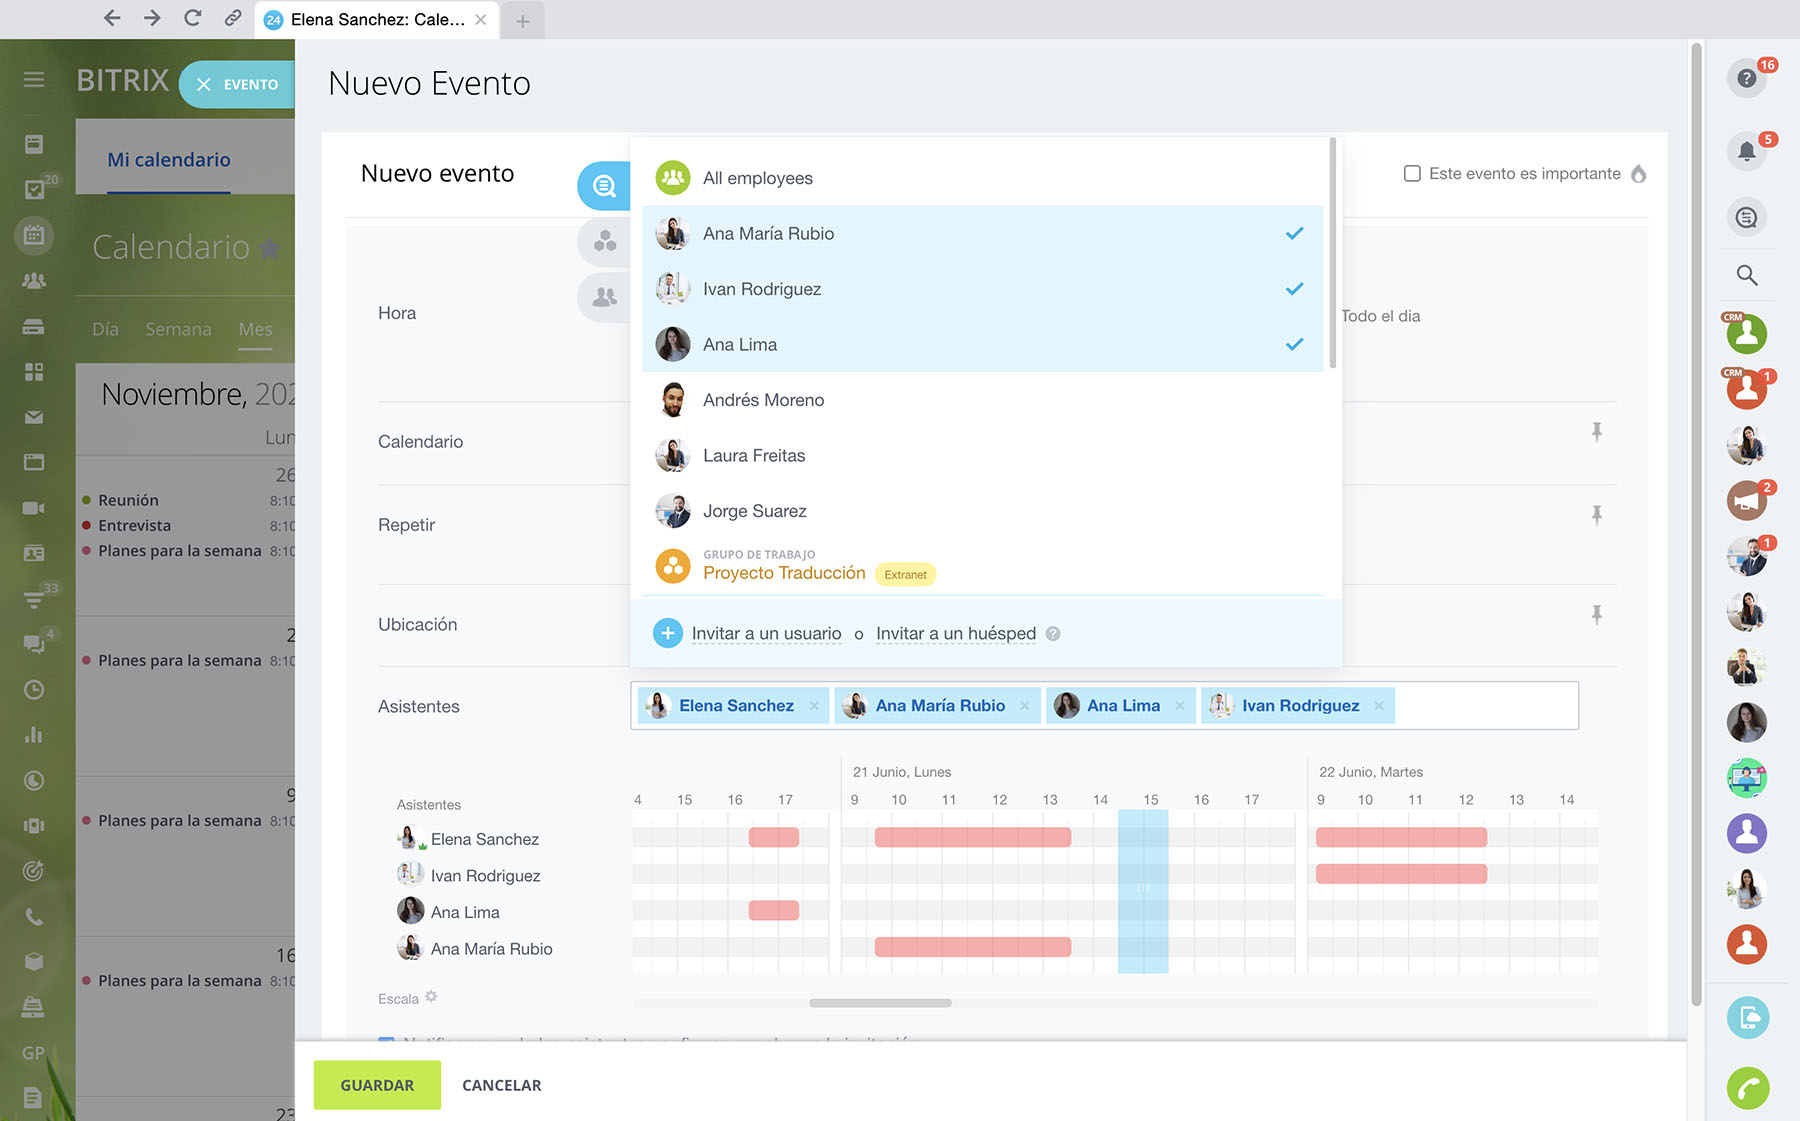
Task: Open the help question mark icon
Action: 1746,78
